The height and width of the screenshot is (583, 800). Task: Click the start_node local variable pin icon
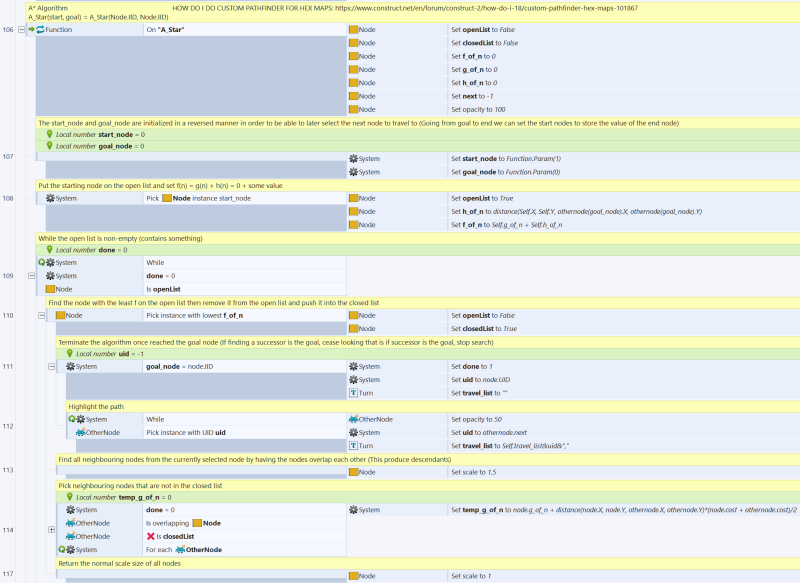pyautogui.click(x=49, y=133)
